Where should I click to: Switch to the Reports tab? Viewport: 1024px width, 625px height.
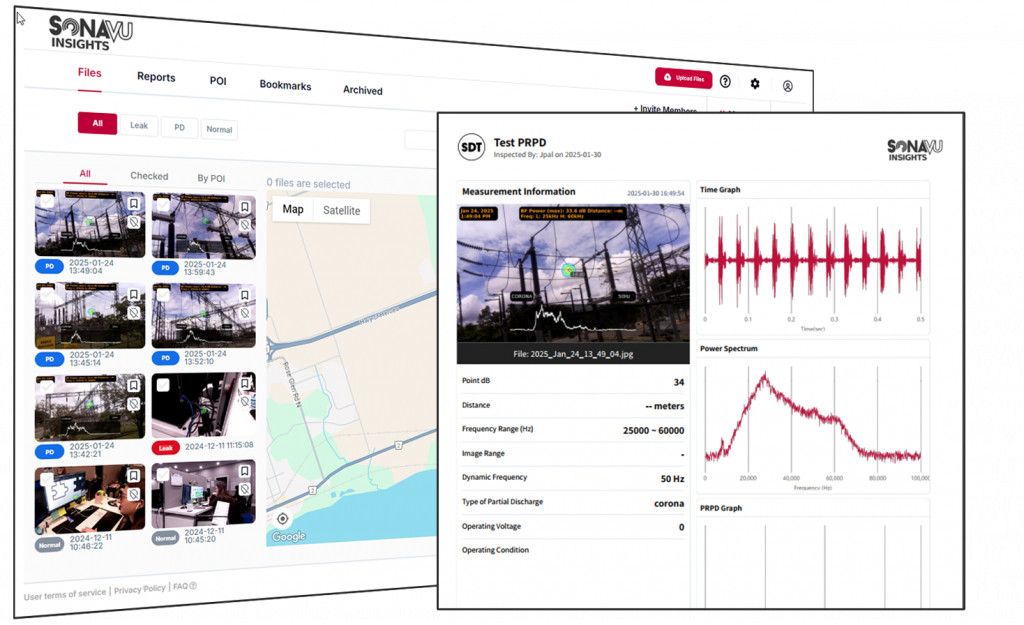(x=156, y=77)
